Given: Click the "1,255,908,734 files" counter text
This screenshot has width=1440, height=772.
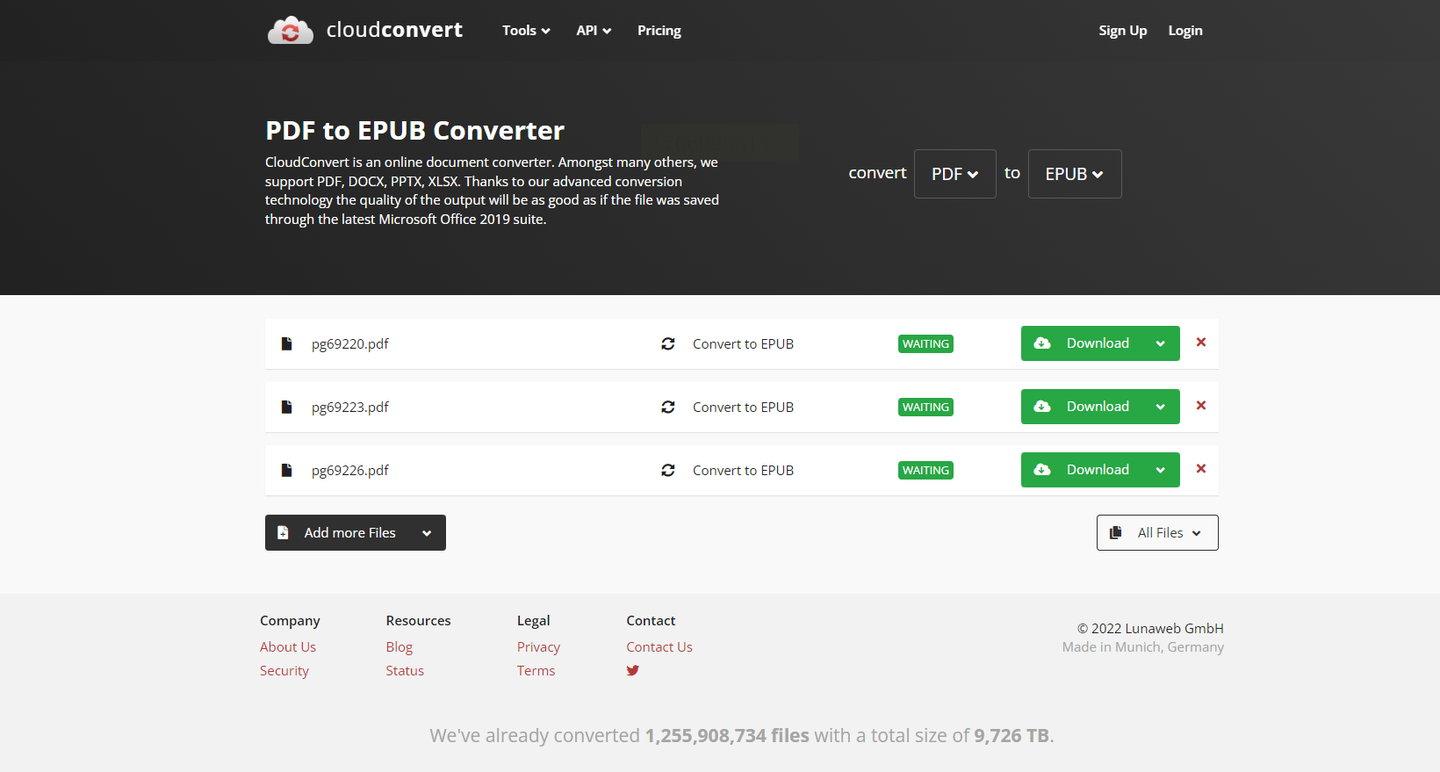Looking at the screenshot, I should [x=727, y=736].
